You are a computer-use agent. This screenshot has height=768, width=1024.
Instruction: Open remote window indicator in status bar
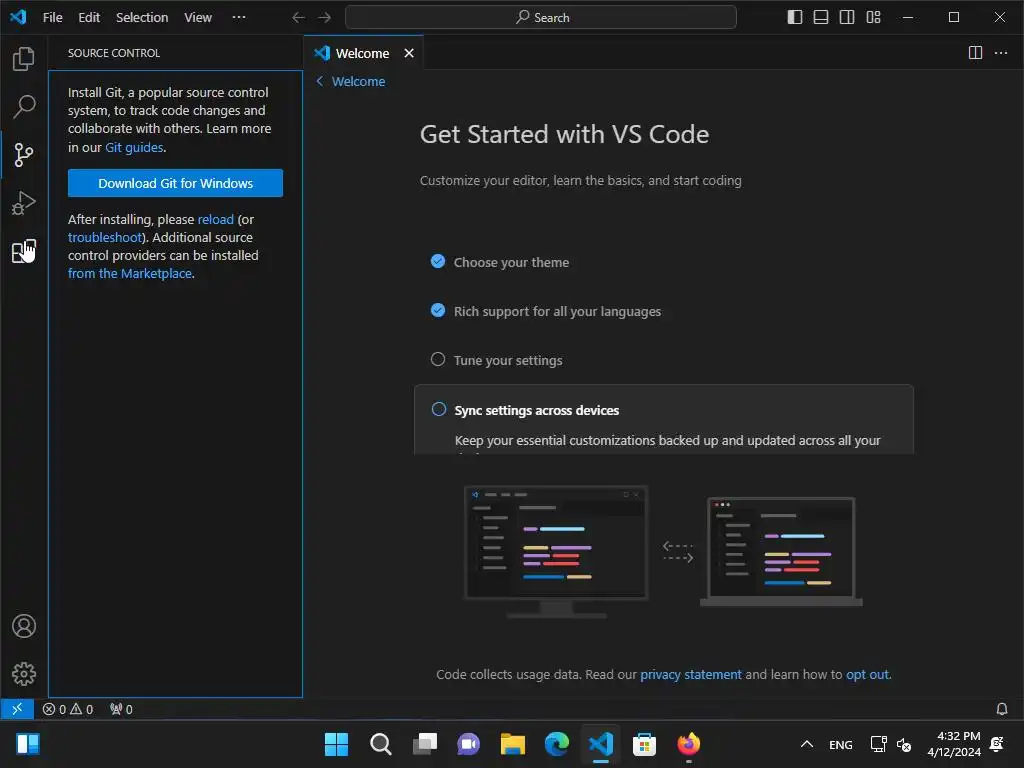tap(17, 709)
